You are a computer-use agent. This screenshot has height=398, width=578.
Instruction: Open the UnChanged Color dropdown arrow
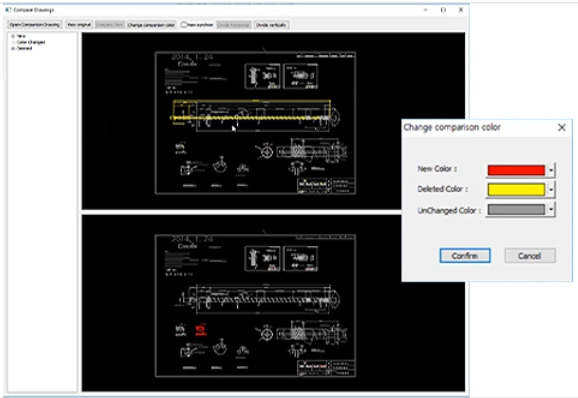(x=551, y=209)
